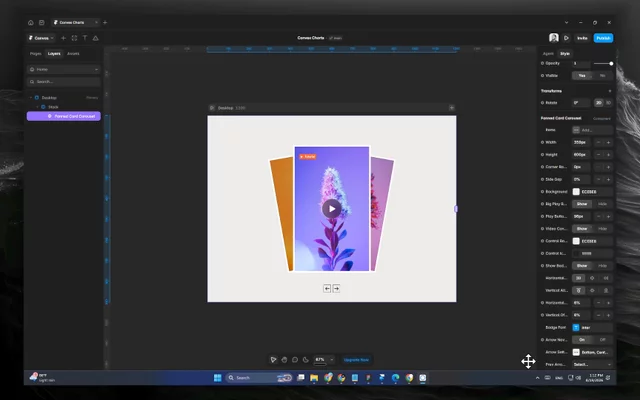This screenshot has width=640, height=400.
Task: Click Upgrade Now link
Action: 356,360
